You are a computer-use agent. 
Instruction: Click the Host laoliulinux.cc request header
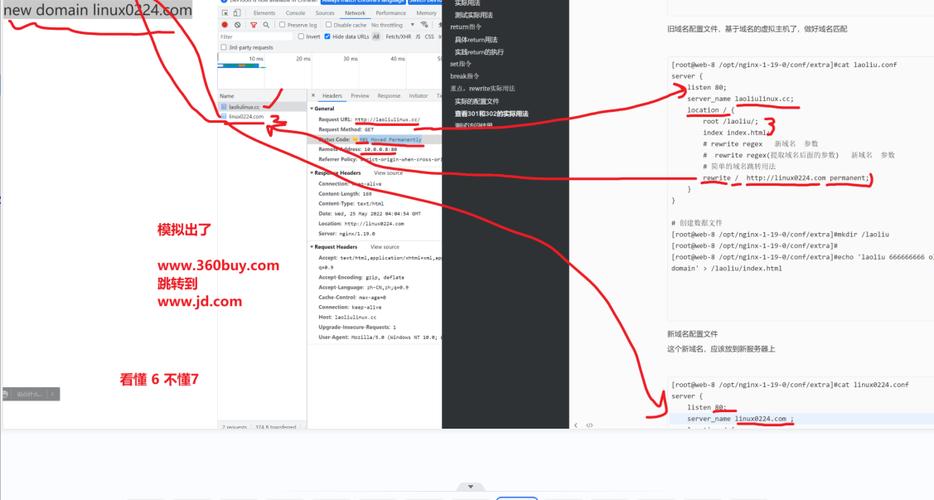coord(347,317)
